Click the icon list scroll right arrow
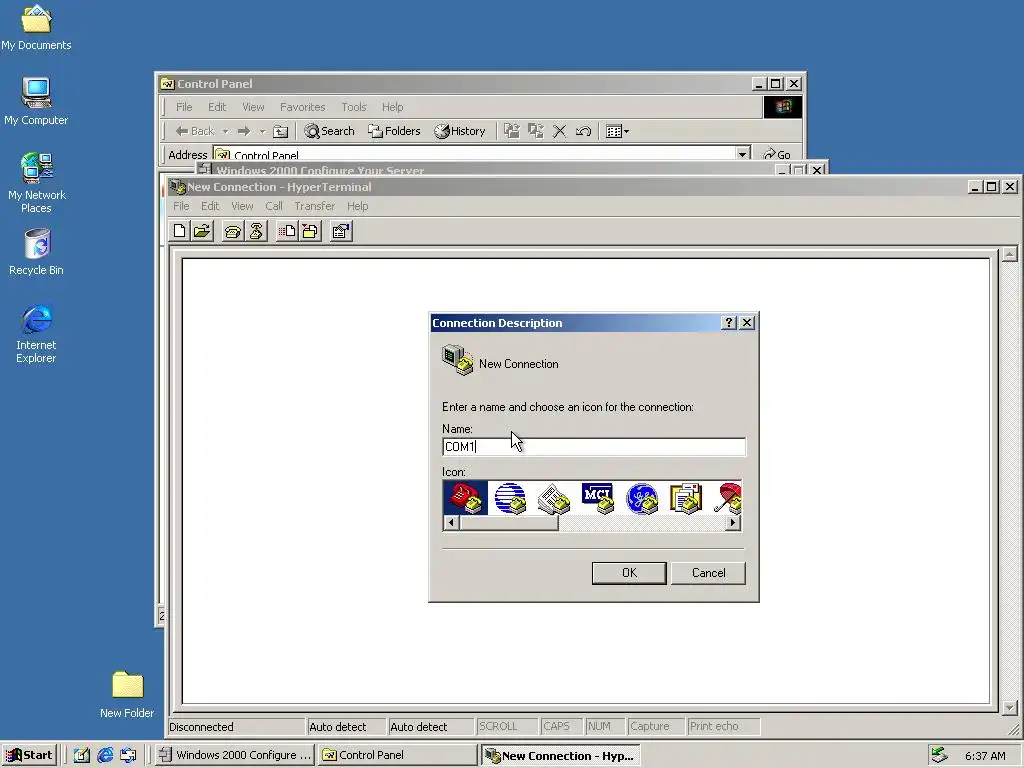Viewport: 1024px width, 768px height. coord(733,522)
